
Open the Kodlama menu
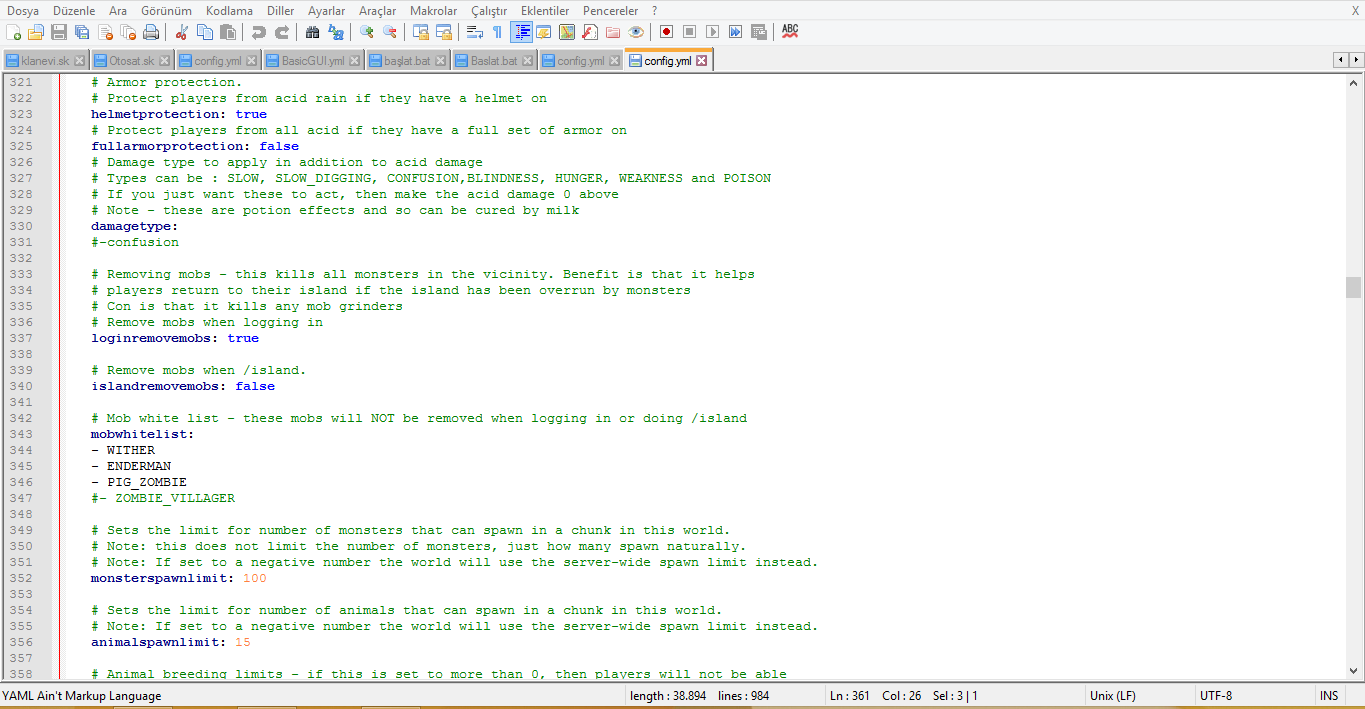229,10
